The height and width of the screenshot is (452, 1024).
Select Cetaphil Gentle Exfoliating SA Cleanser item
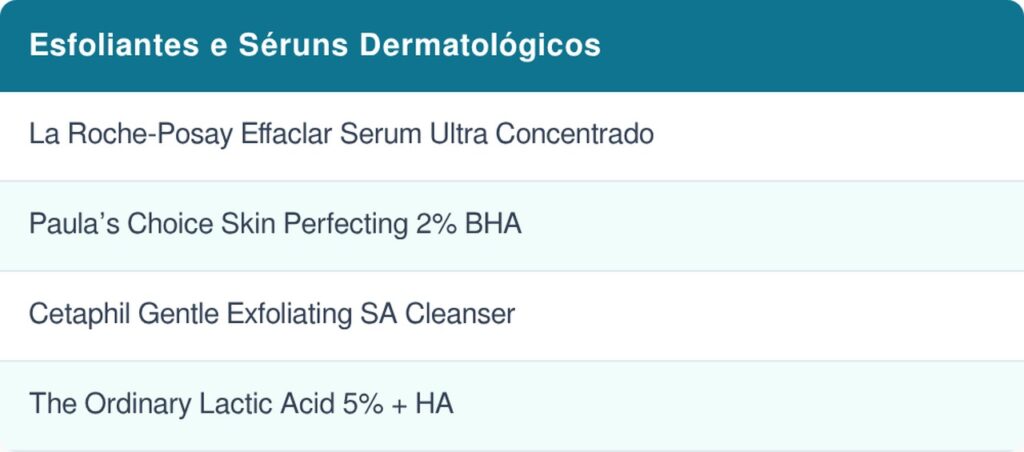(512, 316)
